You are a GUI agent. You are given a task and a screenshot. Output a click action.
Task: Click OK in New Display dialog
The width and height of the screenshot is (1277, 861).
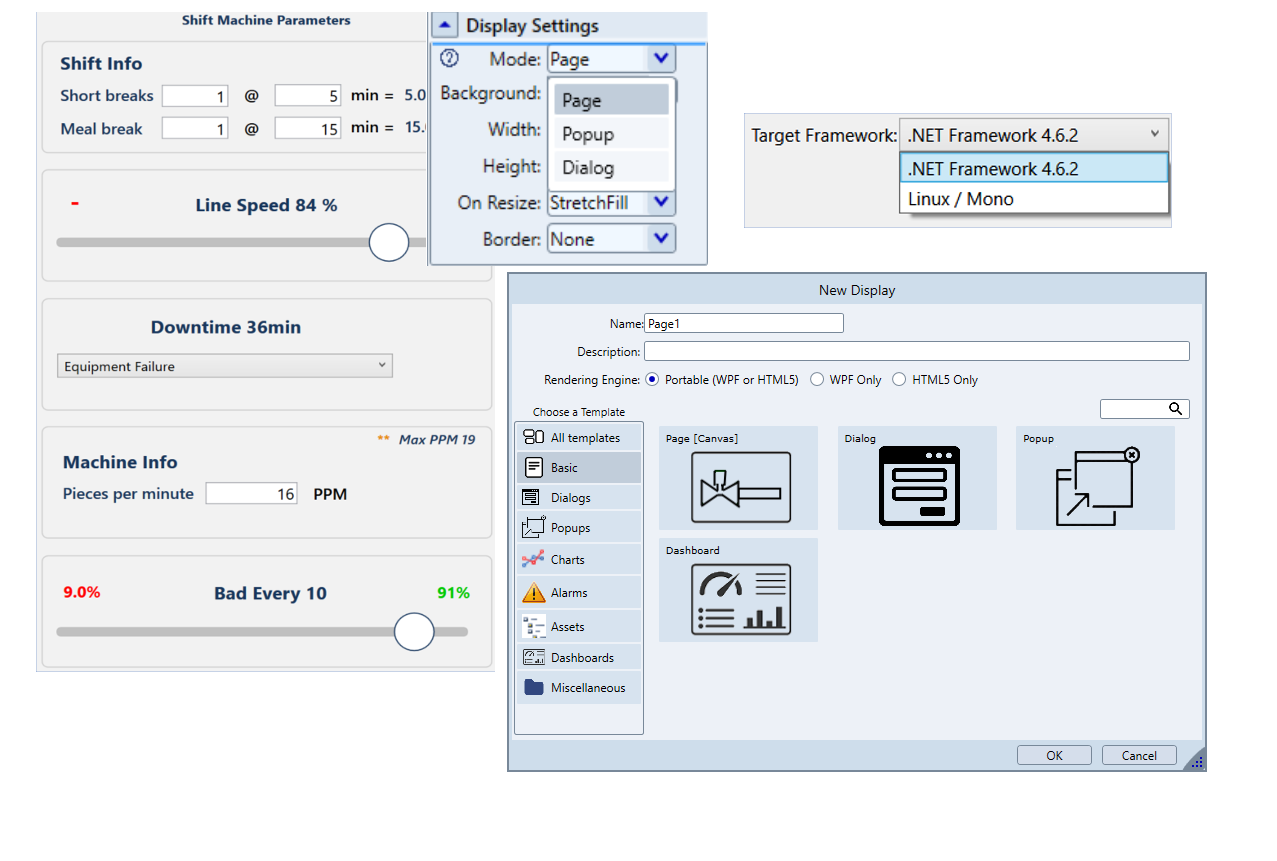click(x=1054, y=756)
